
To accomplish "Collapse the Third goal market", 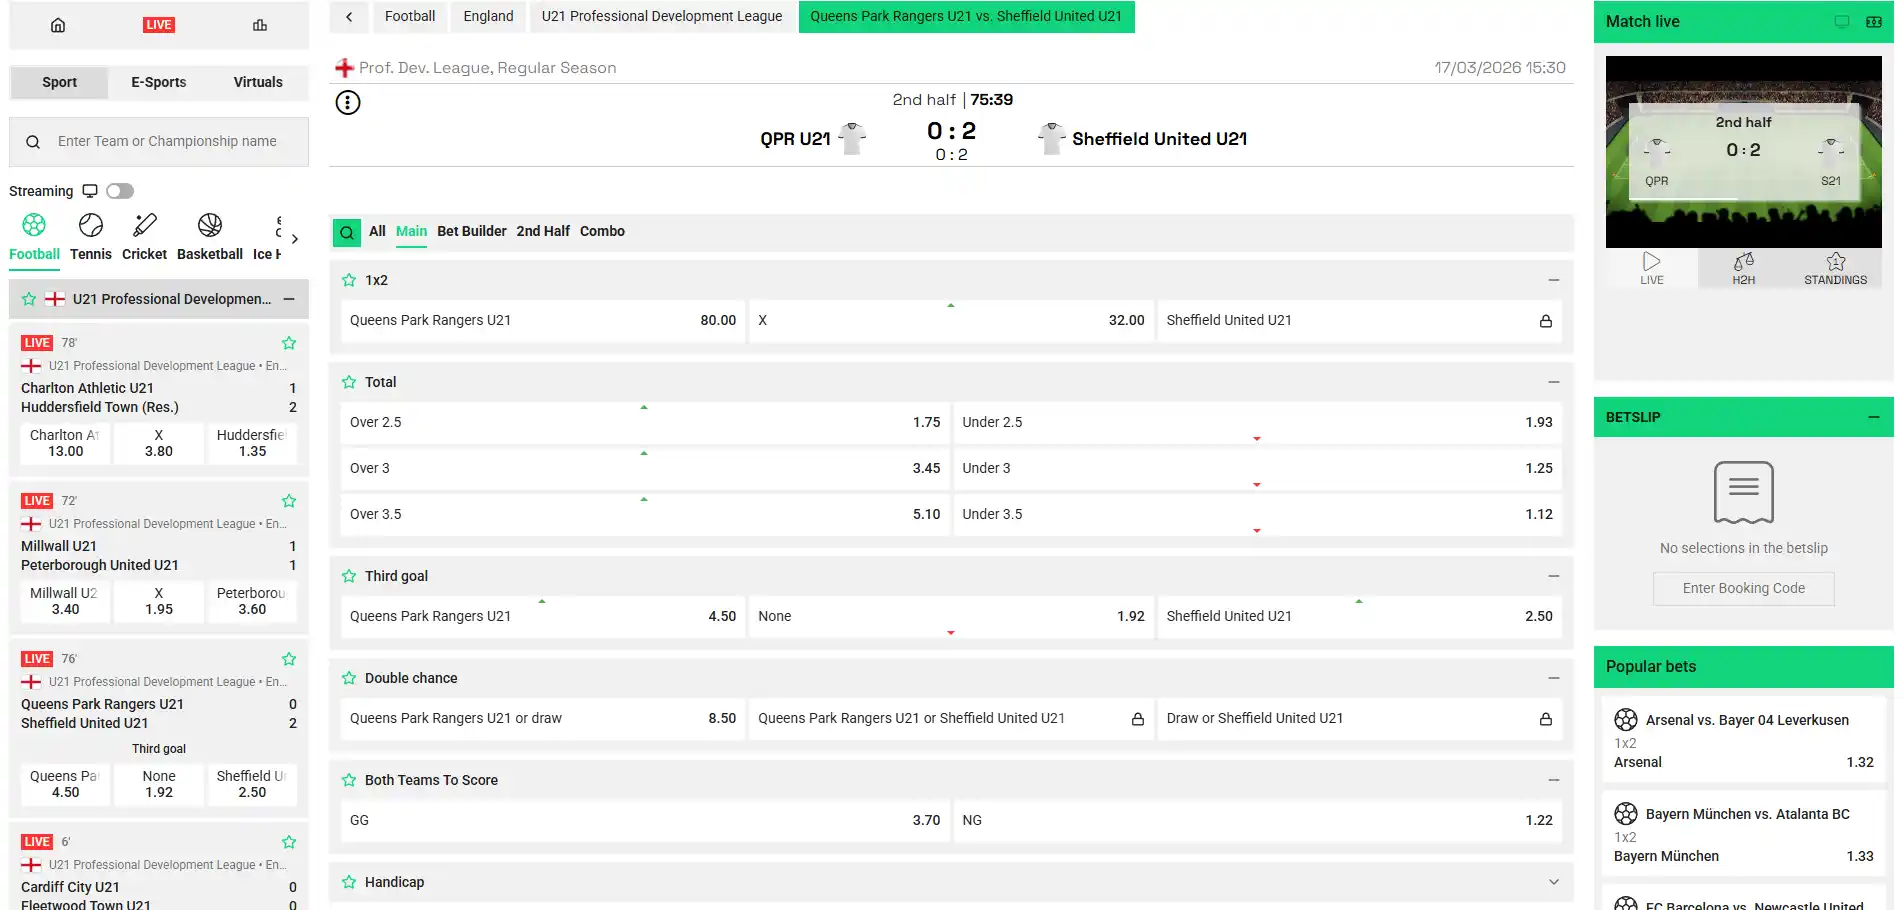I will (1554, 576).
